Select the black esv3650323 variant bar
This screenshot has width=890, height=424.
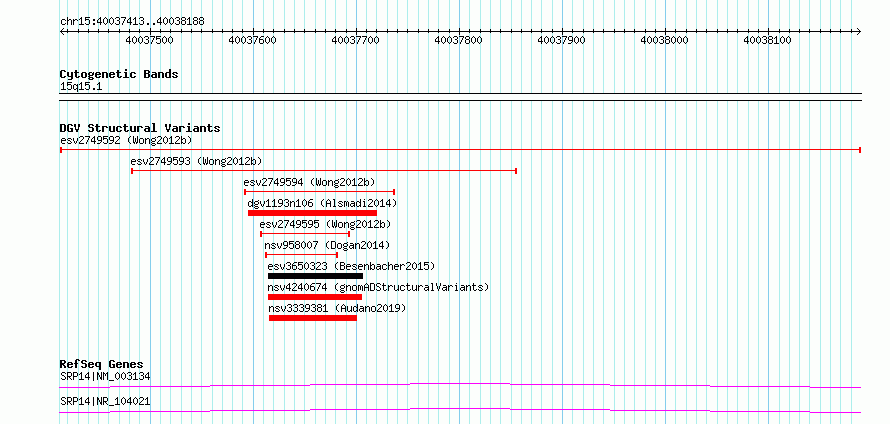point(315,276)
